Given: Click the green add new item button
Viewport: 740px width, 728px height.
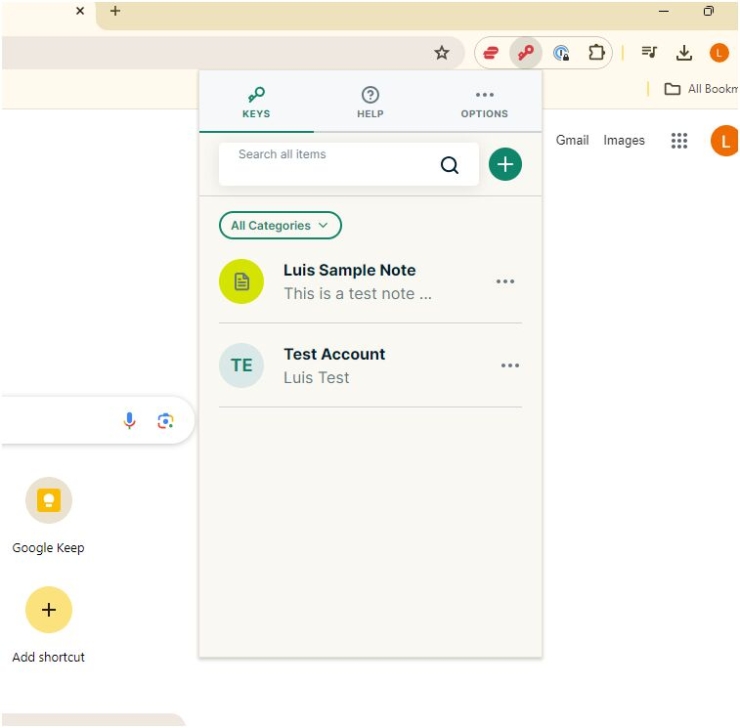Looking at the screenshot, I should pyautogui.click(x=505, y=164).
